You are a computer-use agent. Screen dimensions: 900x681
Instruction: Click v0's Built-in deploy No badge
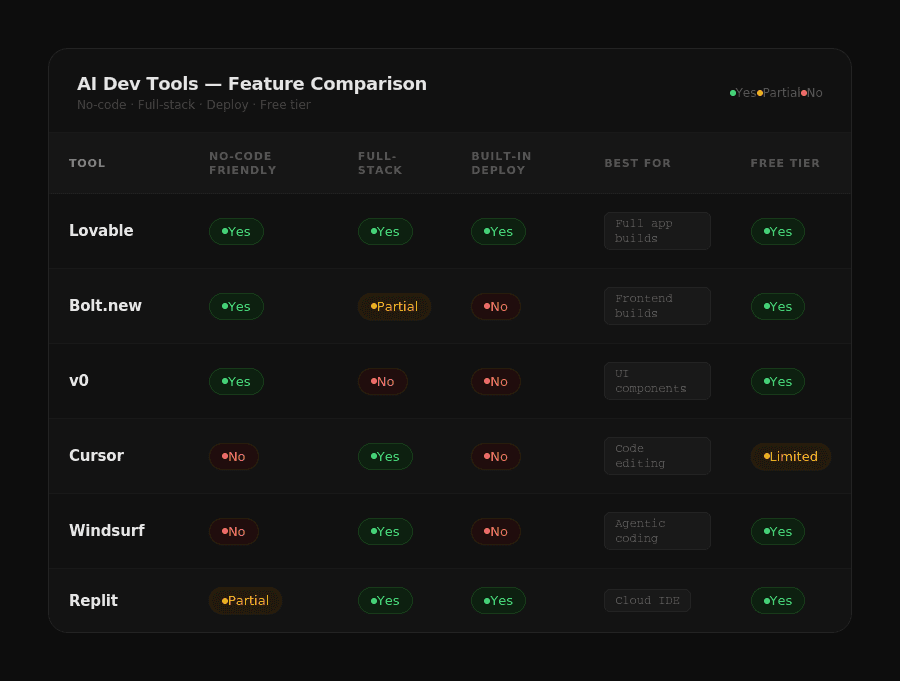tap(496, 381)
